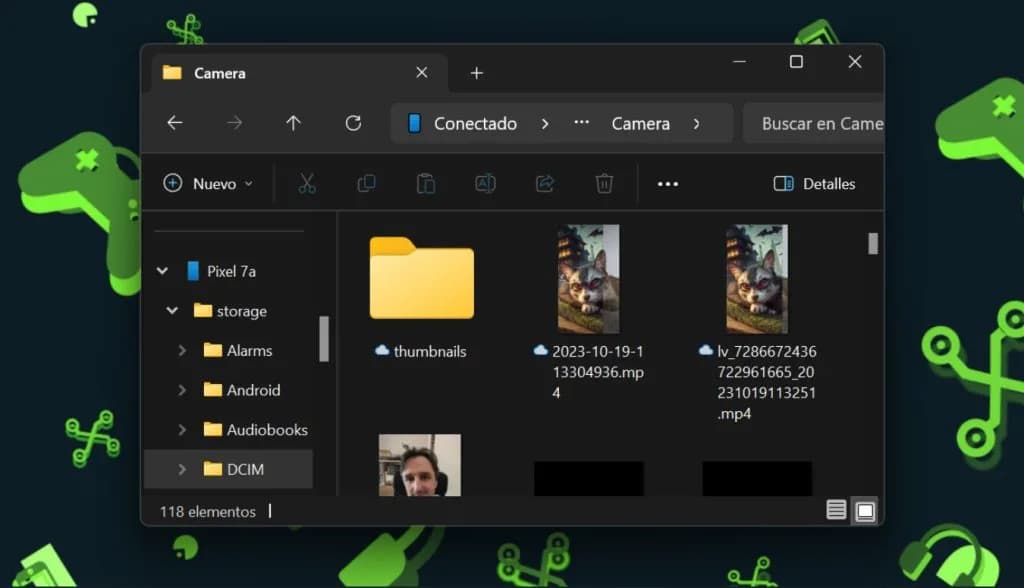Open the Nuevo dropdown menu
1024x588 pixels.
tap(208, 184)
